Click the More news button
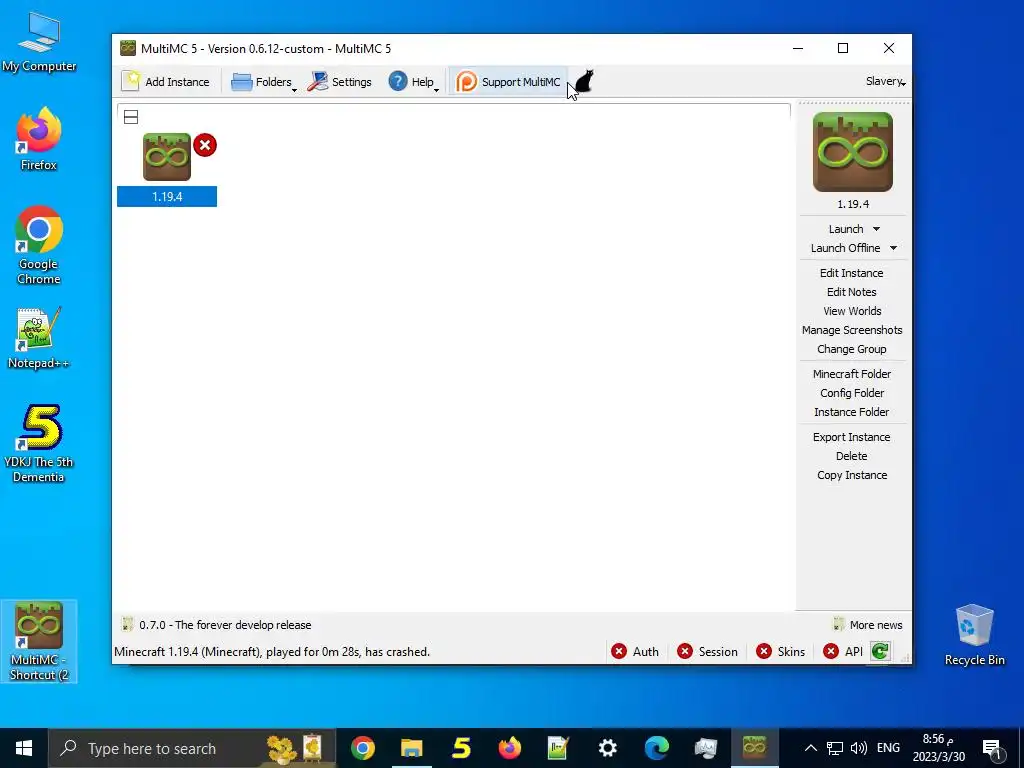This screenshot has height=768, width=1024. click(867, 625)
